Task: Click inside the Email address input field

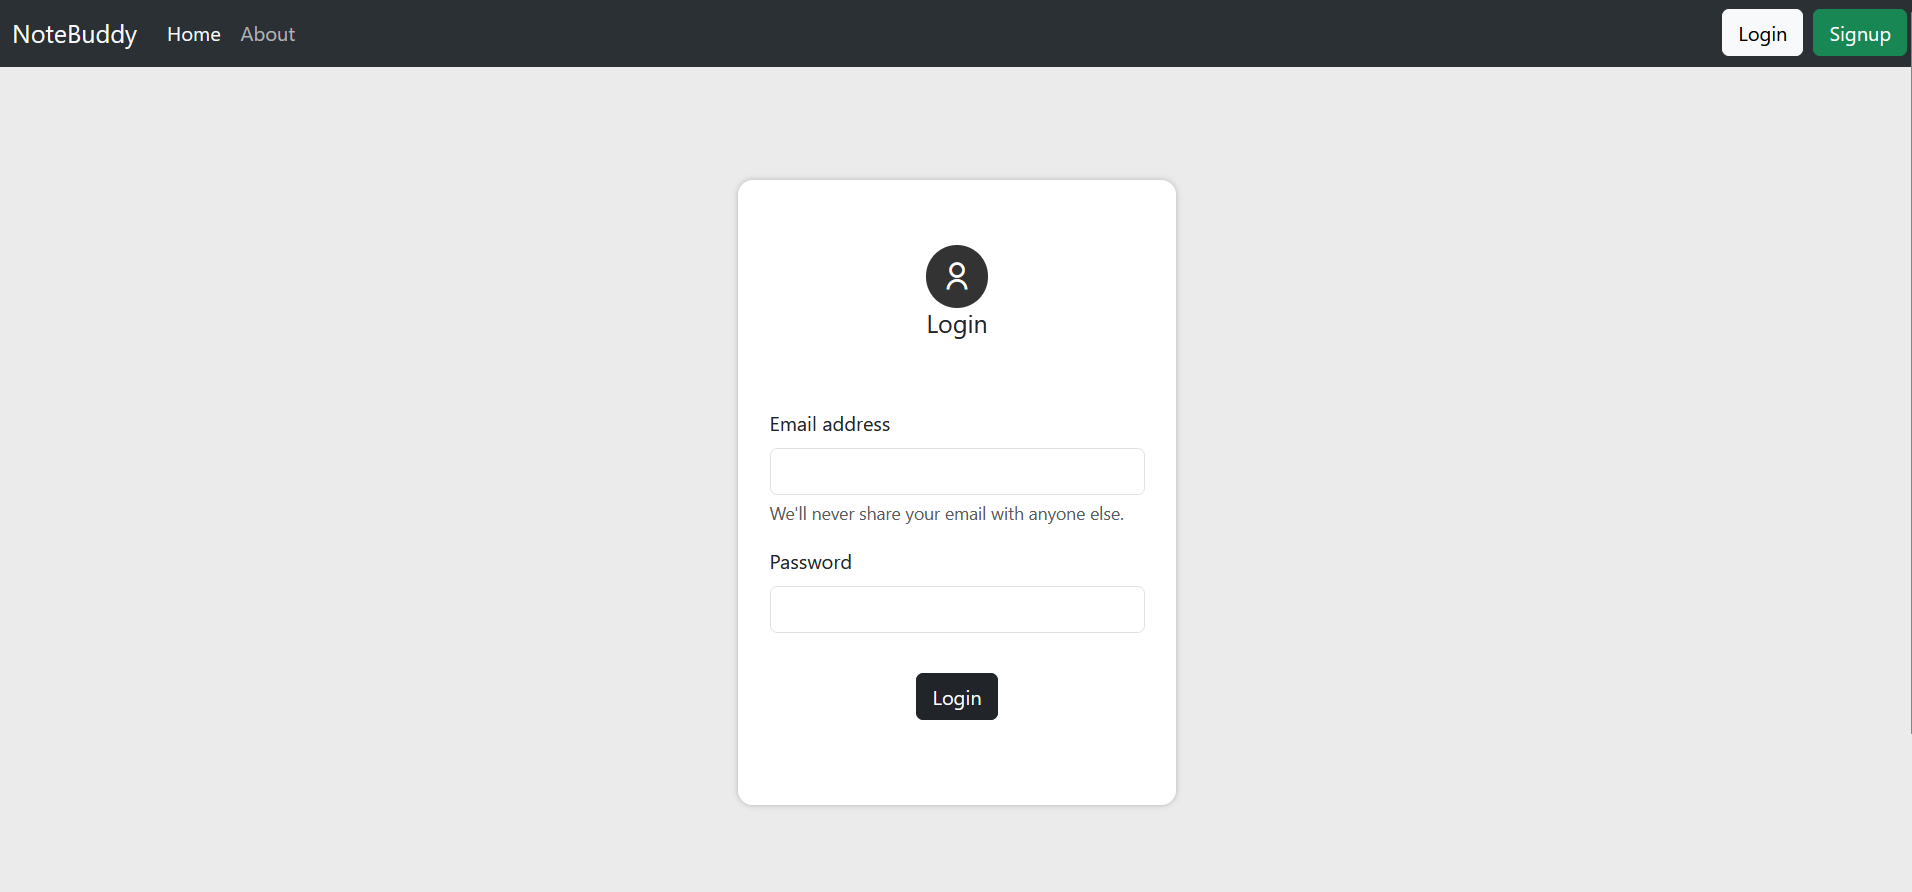Action: coord(956,471)
